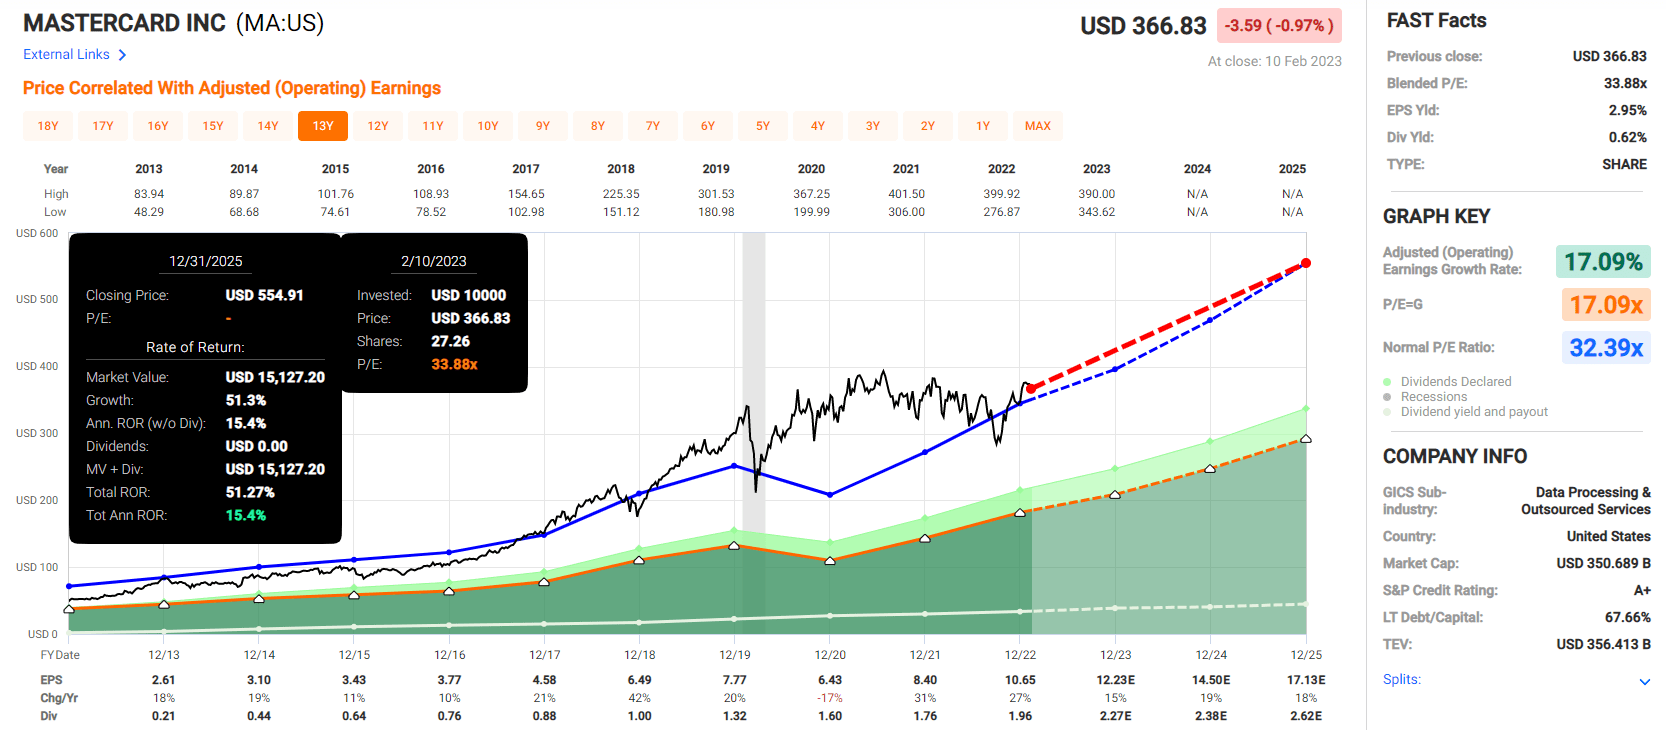Image resolution: width=1666 pixels, height=730 pixels.
Task: Click the 17.09% earnings growth rate badge
Action: (x=1603, y=262)
